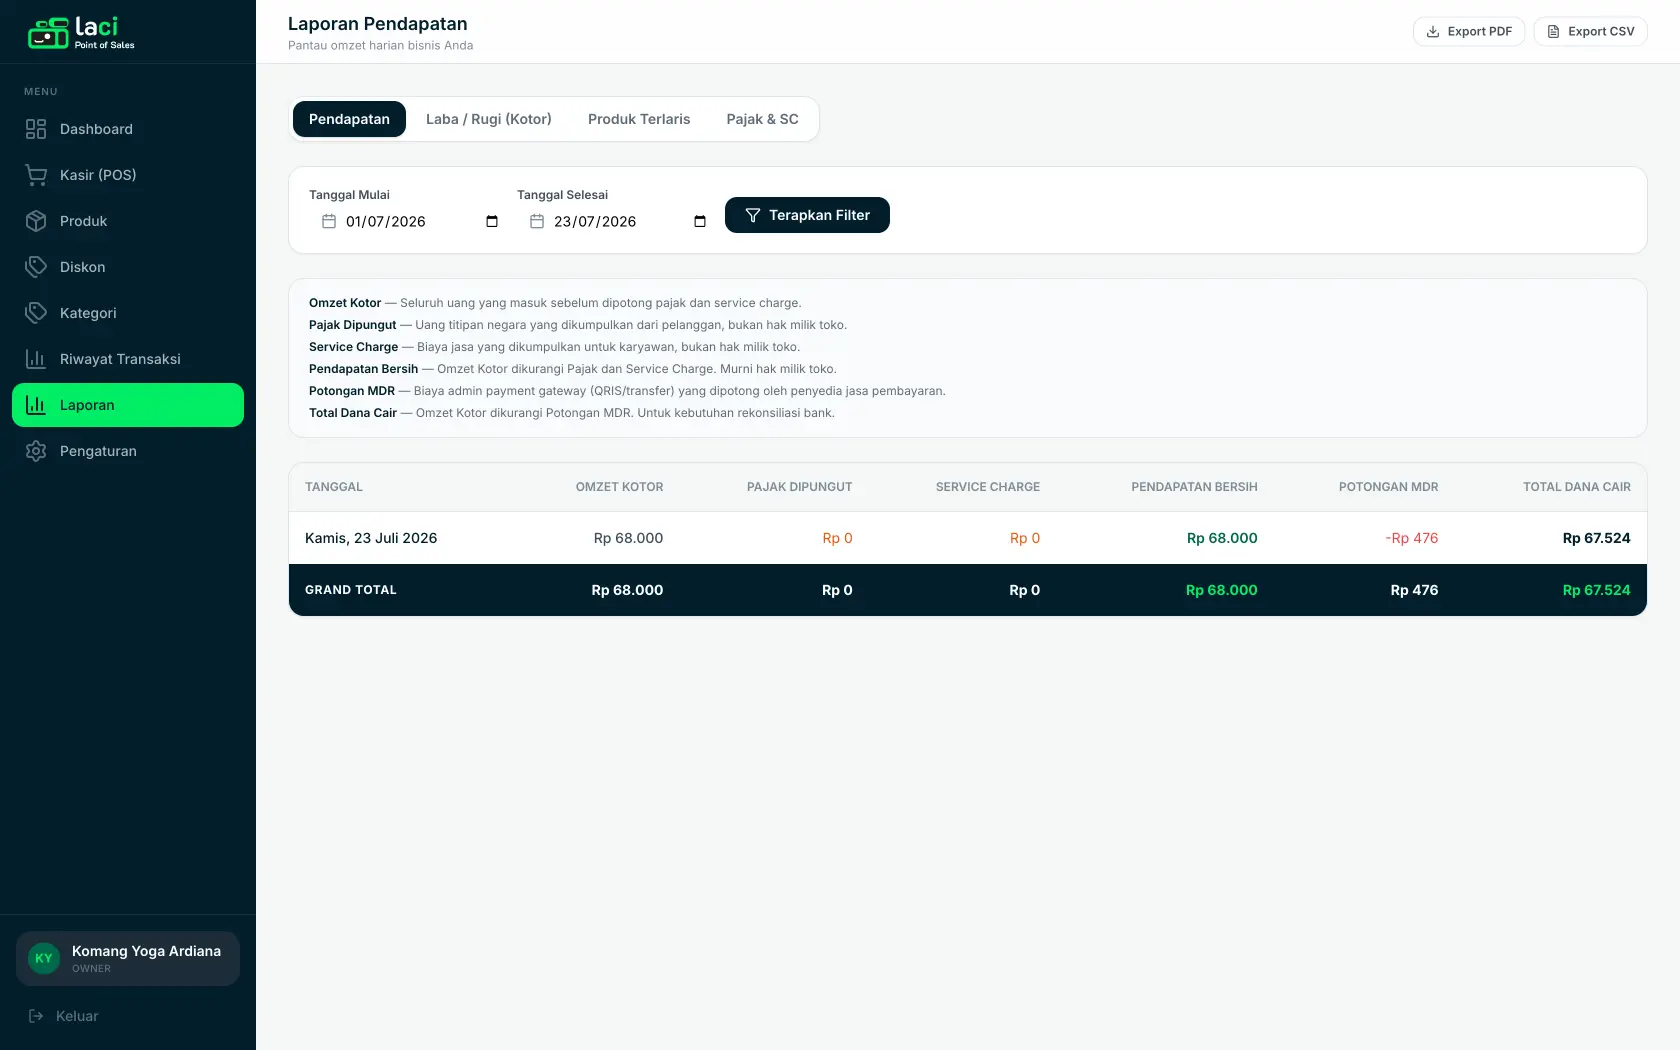Click 'Rp 67.524' in the Kamis row
The image size is (1680, 1050).
coord(1597,538)
